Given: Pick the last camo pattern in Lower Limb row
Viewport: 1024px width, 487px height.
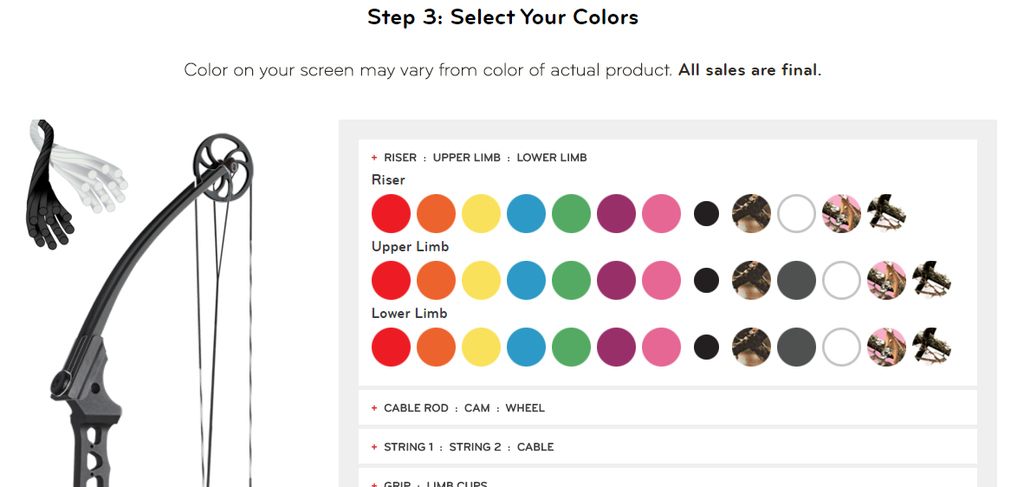Looking at the screenshot, I should (931, 347).
